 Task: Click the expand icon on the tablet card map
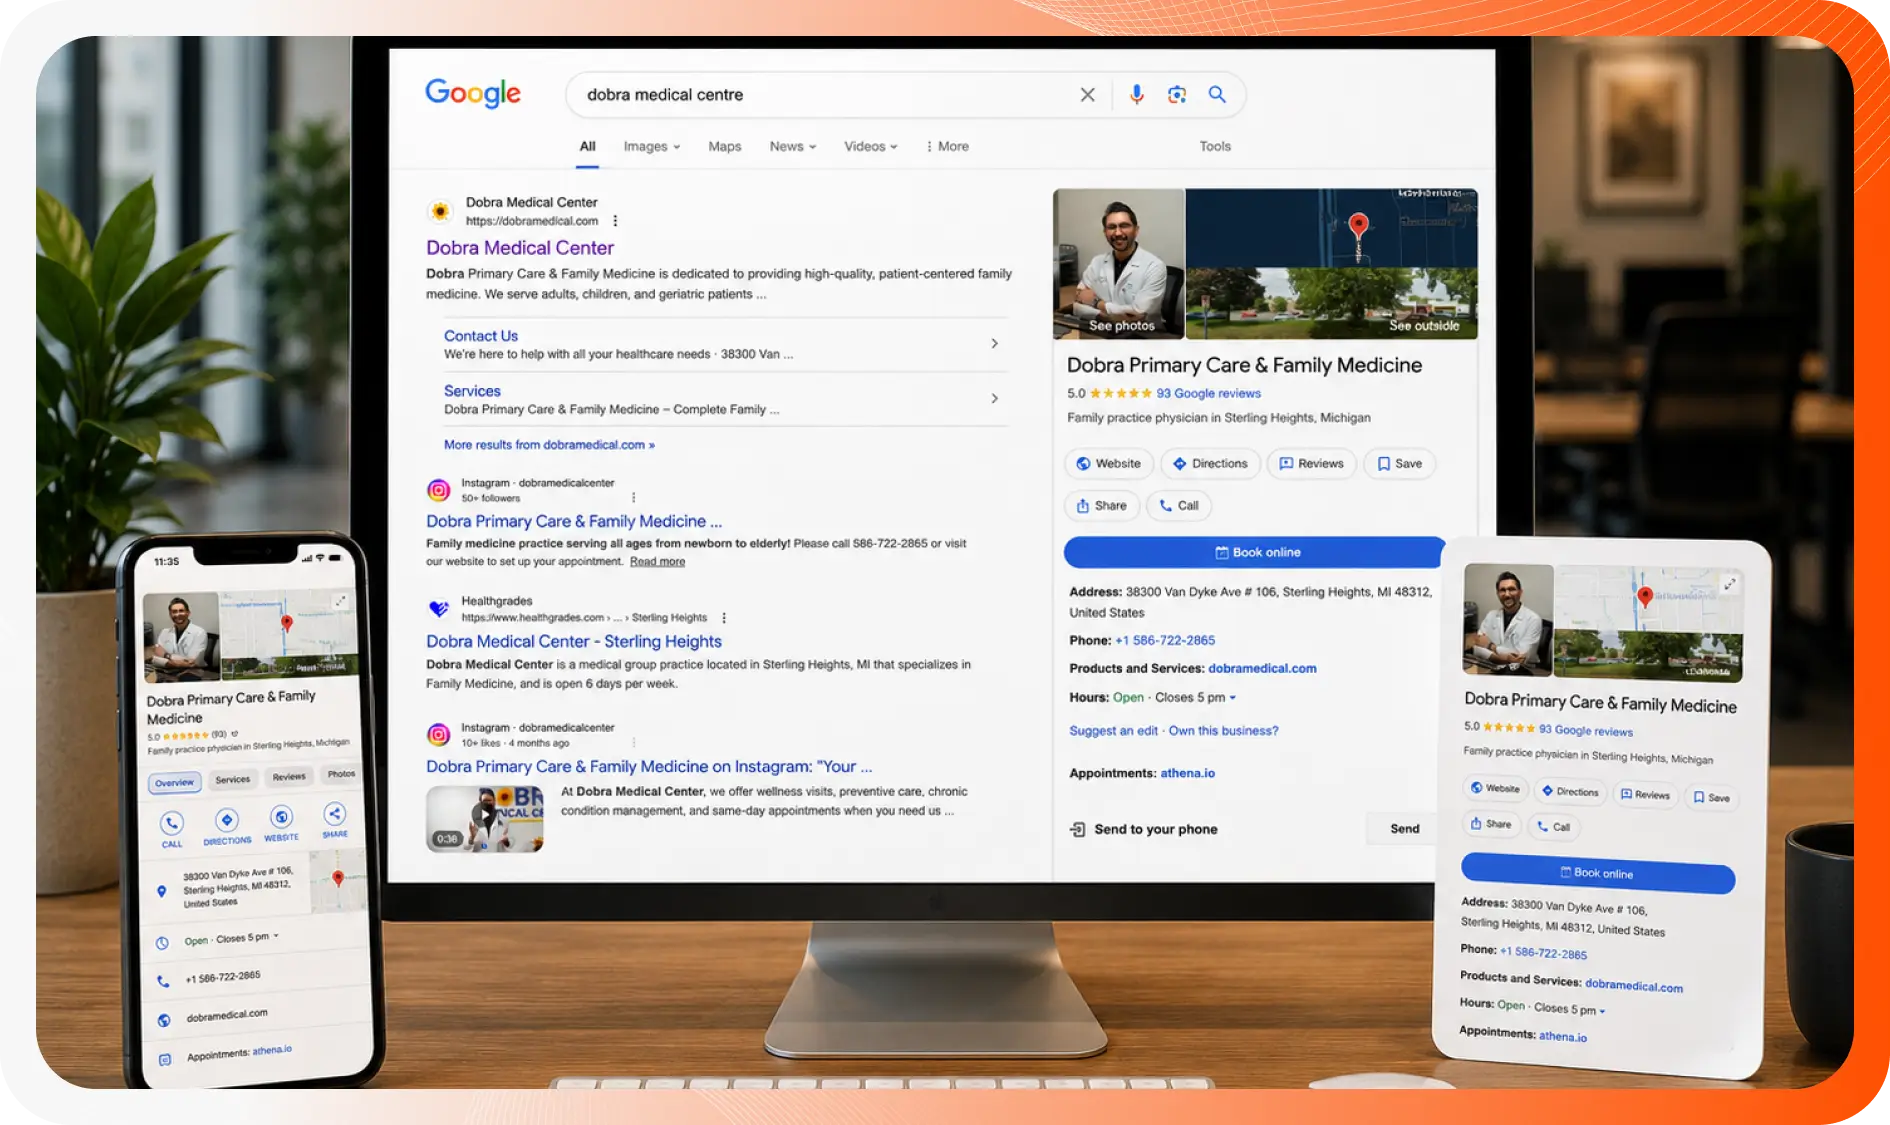click(x=1729, y=584)
